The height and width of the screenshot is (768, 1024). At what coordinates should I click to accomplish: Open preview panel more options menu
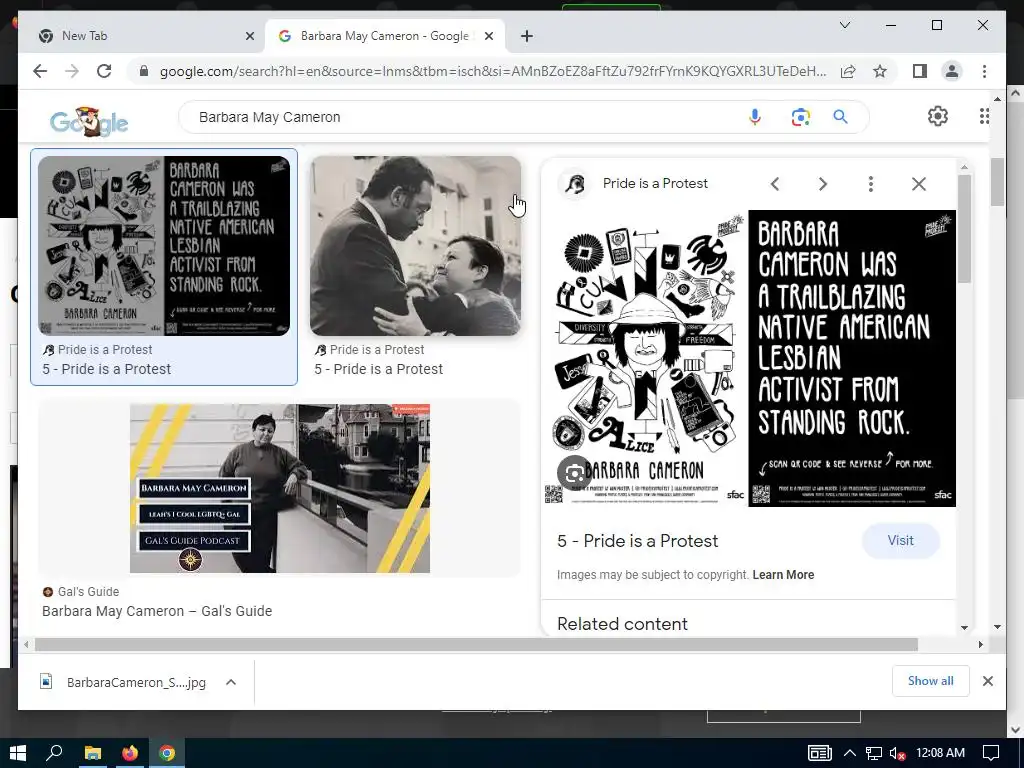click(871, 184)
